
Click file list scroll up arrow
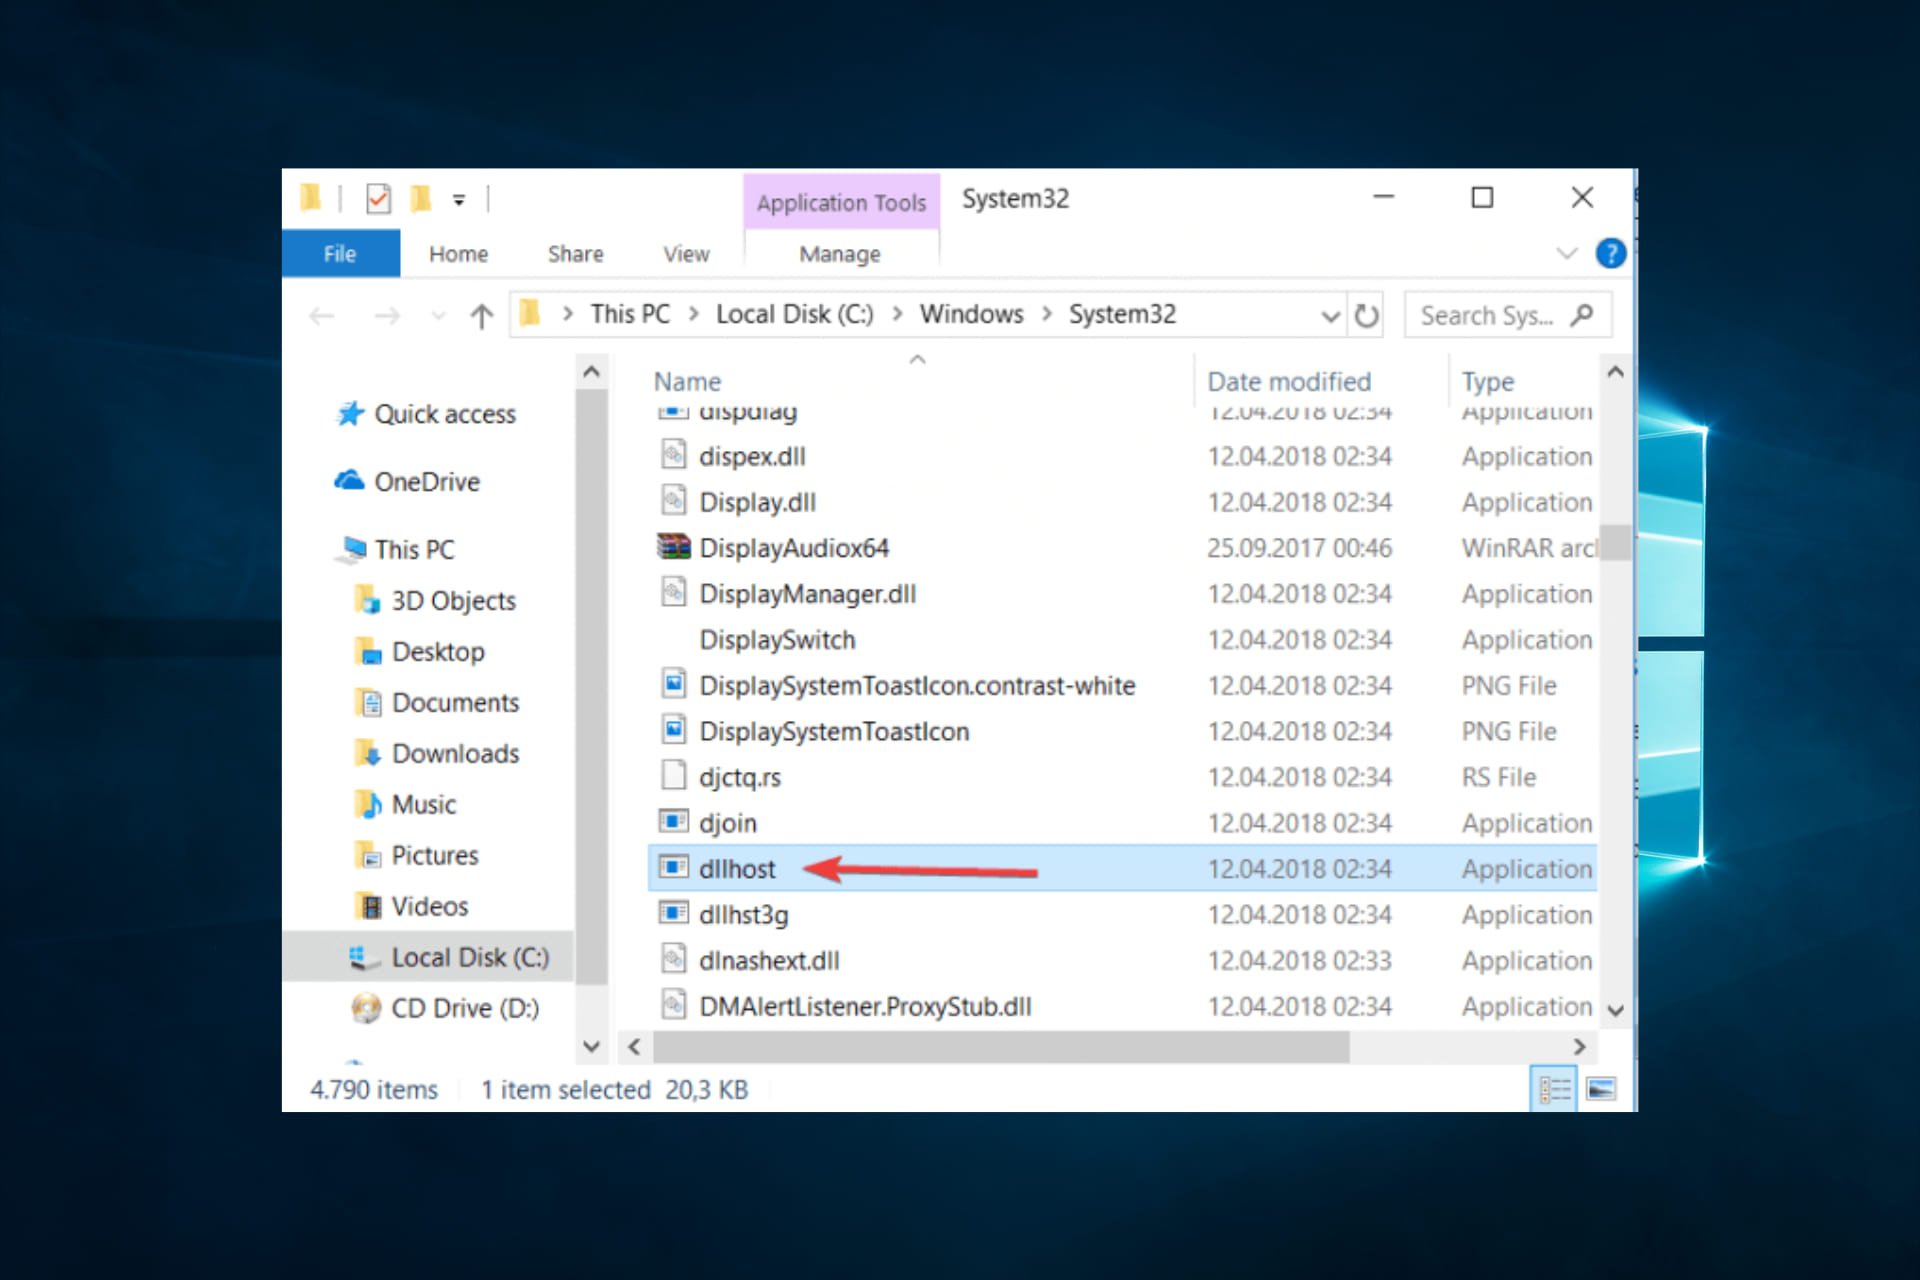coord(1615,373)
